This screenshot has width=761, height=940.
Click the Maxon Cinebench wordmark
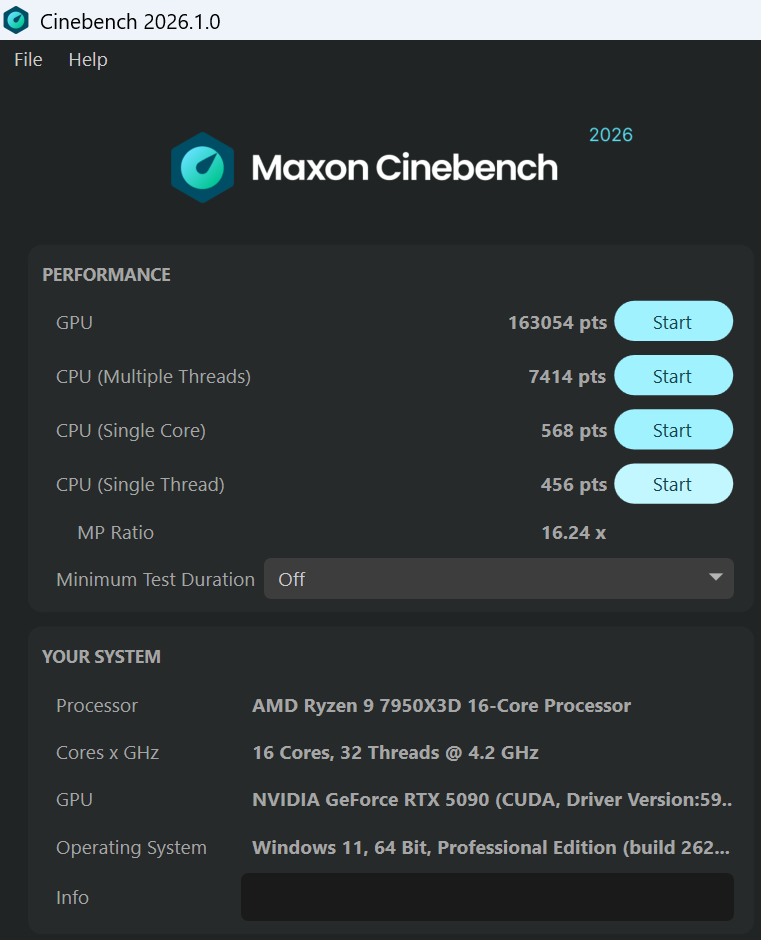point(404,167)
